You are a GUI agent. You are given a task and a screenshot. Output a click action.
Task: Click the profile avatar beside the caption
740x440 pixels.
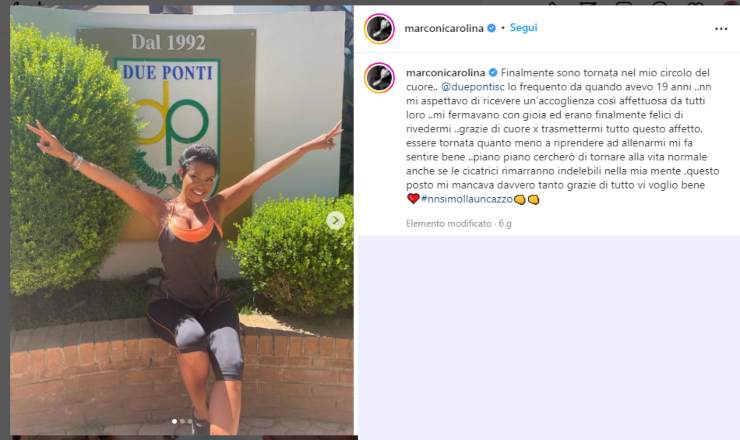click(x=379, y=77)
